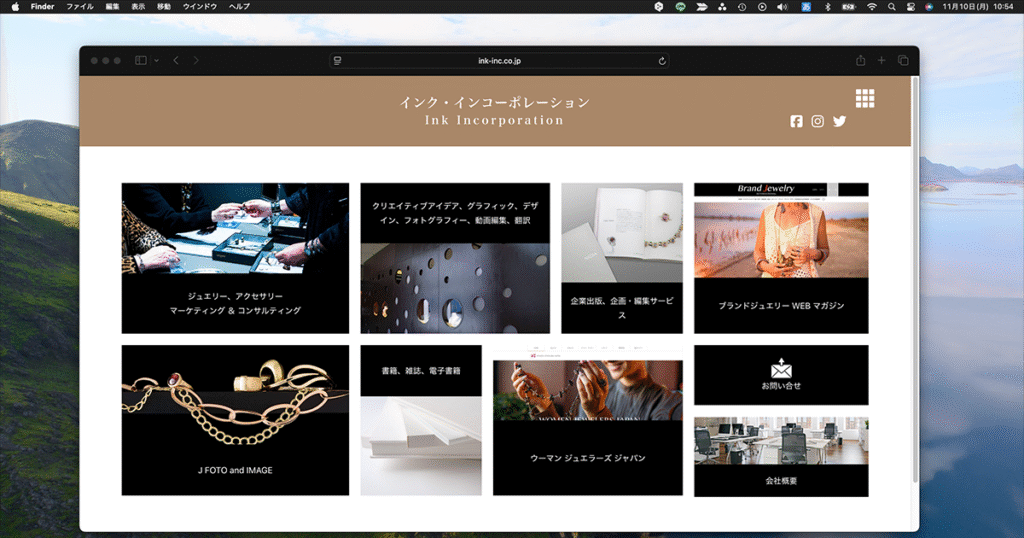Click the page reader icon in address bar
The height and width of the screenshot is (538, 1024).
(338, 61)
